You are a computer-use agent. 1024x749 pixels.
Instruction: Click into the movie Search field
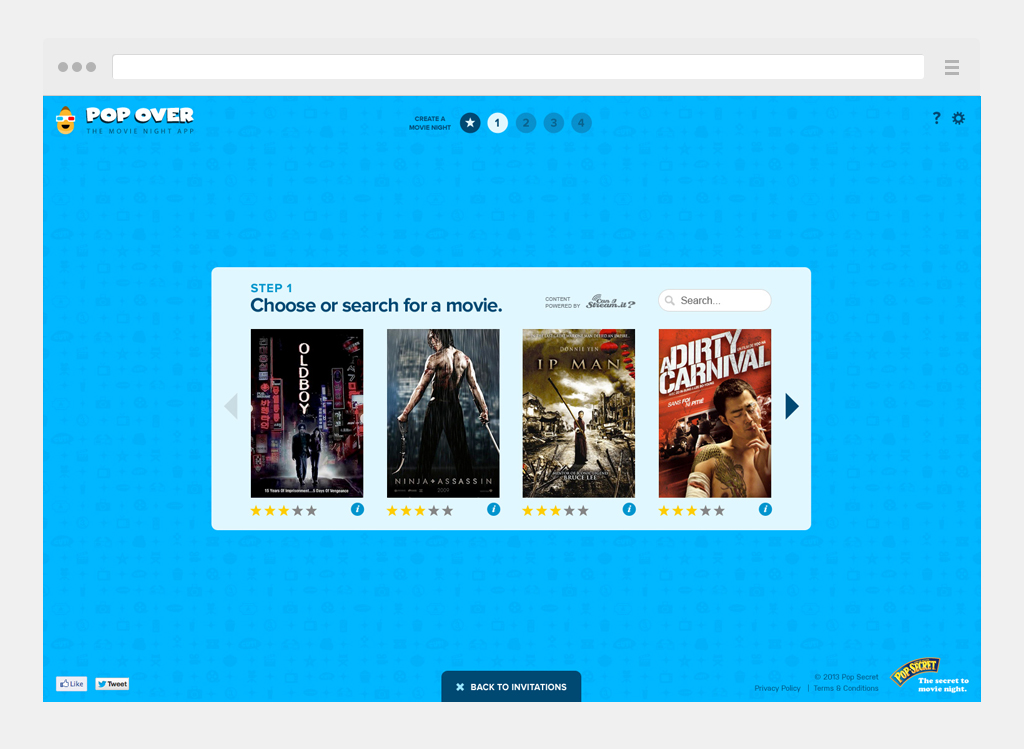(722, 300)
